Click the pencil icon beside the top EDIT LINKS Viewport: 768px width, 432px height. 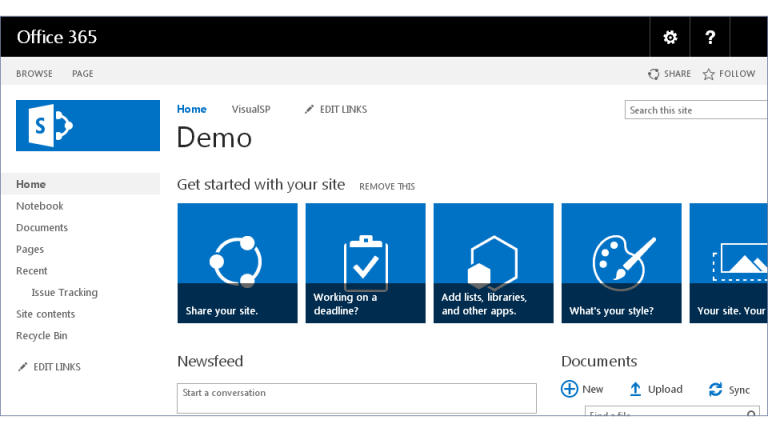[x=309, y=109]
